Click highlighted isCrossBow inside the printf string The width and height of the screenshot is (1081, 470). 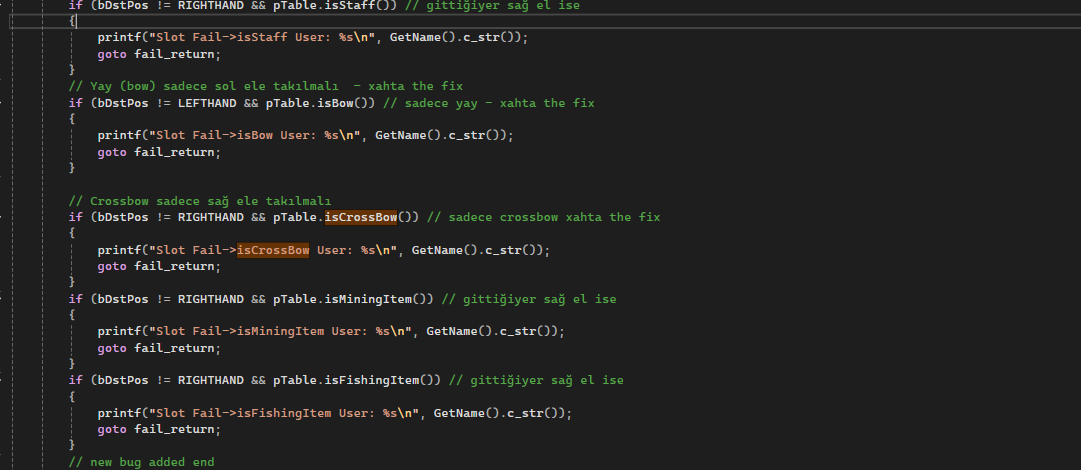pos(273,249)
